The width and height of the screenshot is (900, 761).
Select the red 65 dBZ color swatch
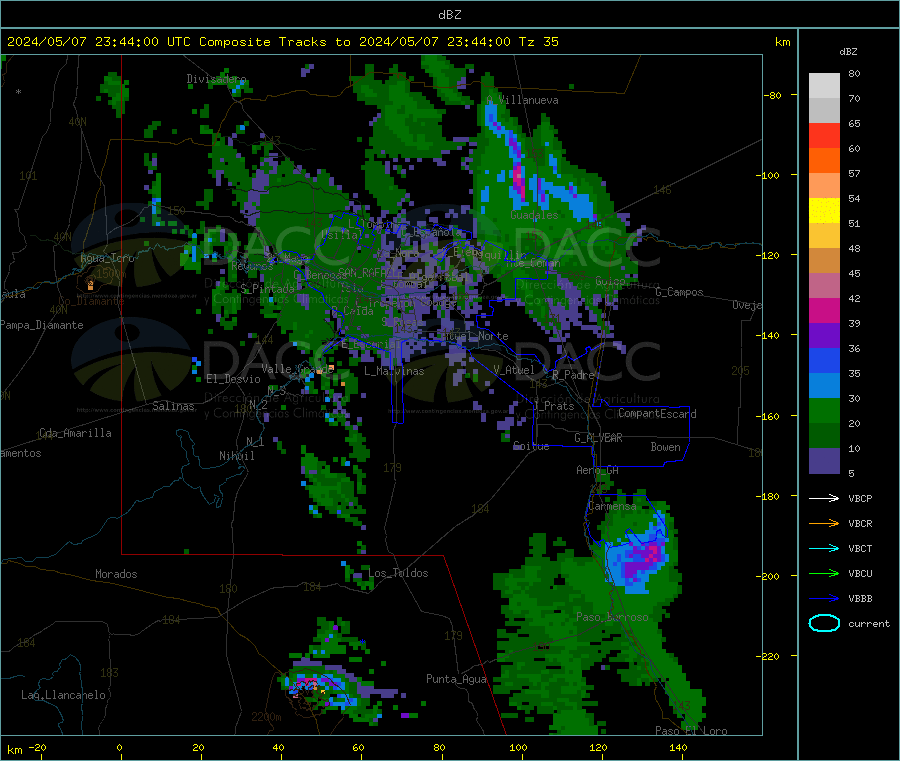pos(824,135)
